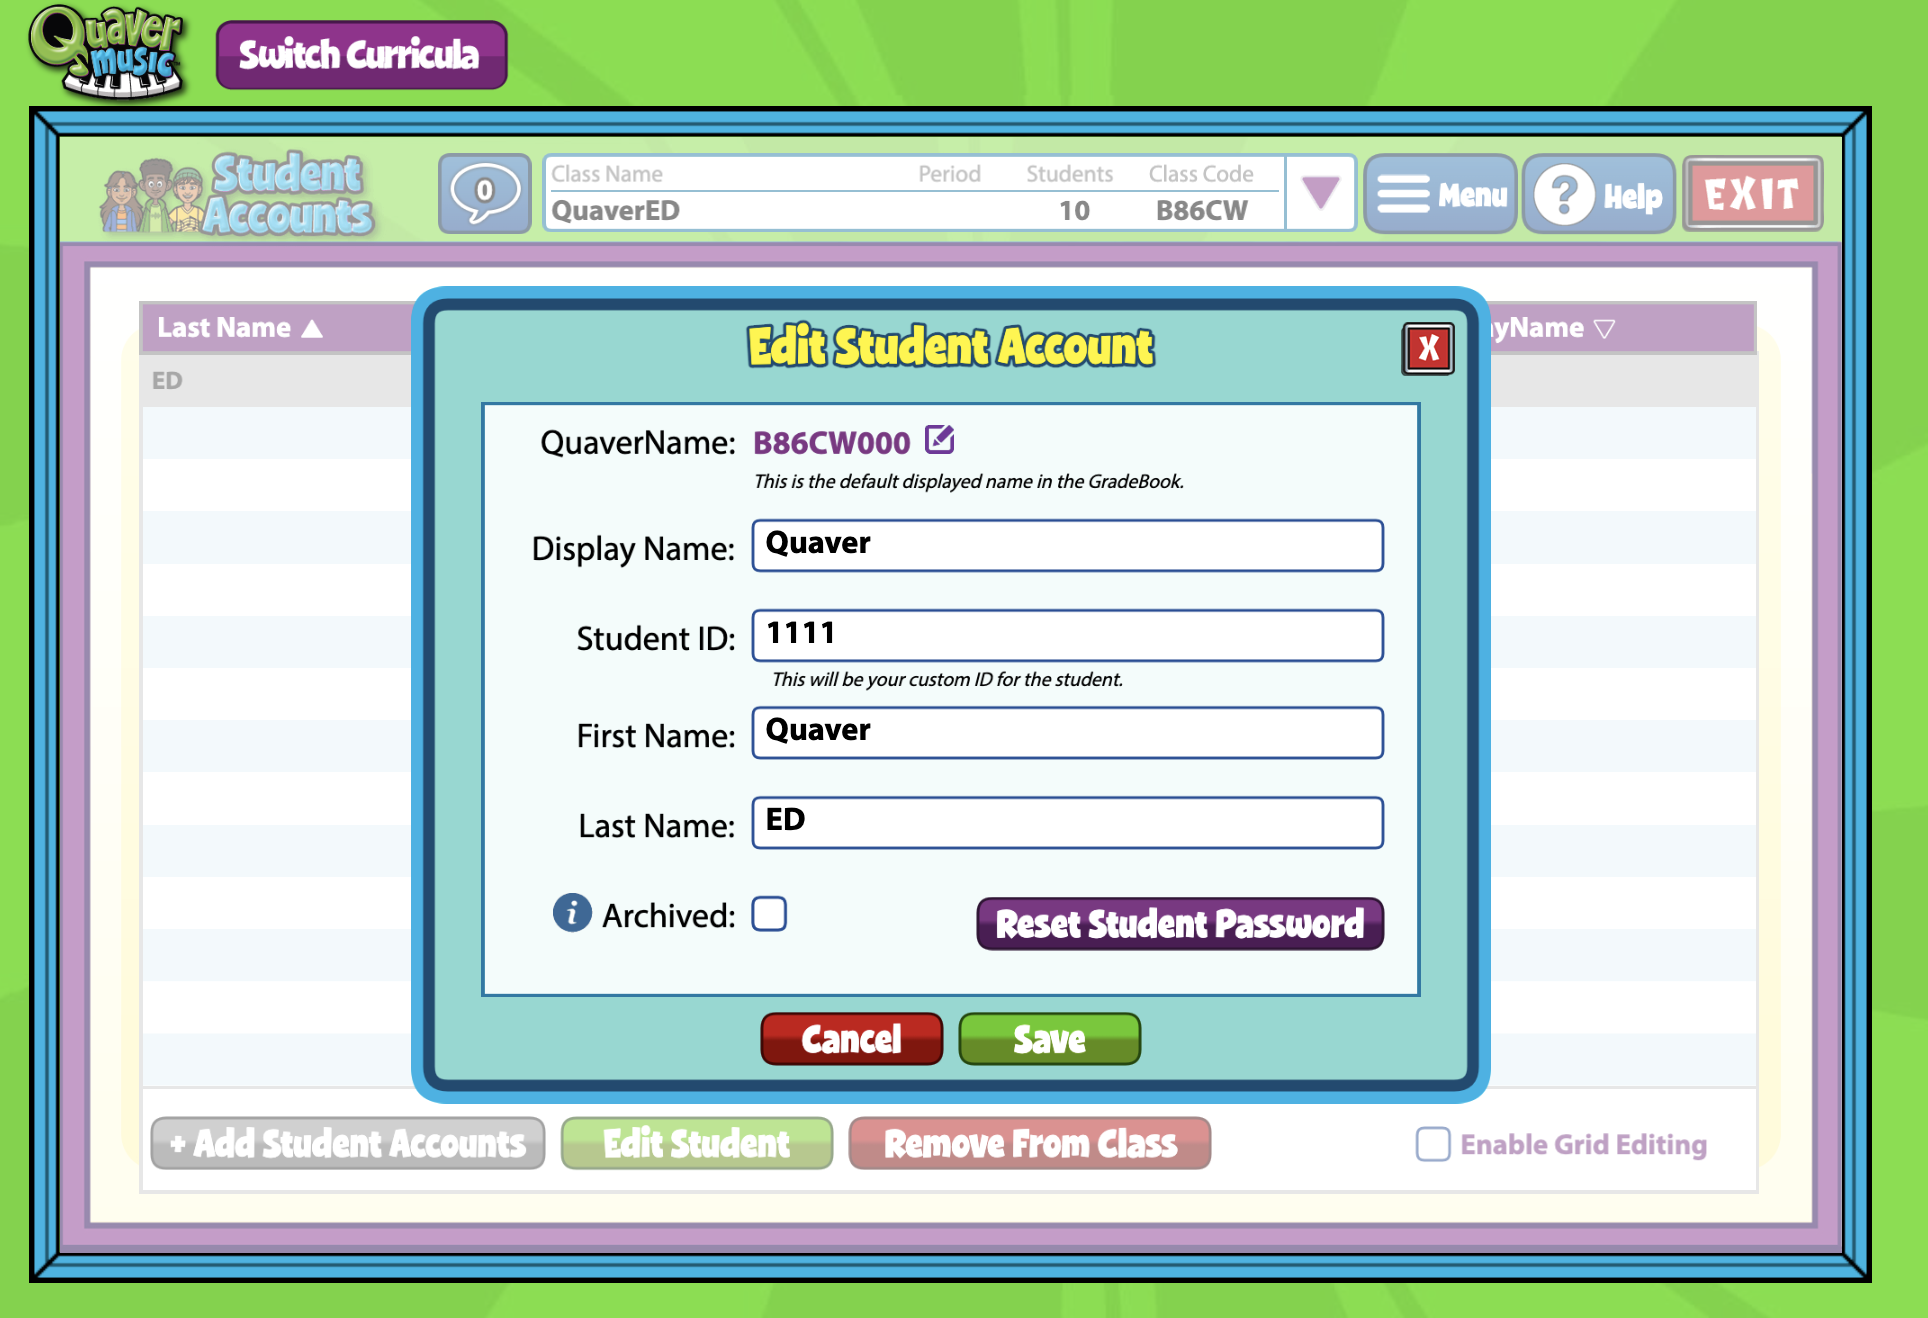
Task: Click the Student ID input field
Action: click(1068, 636)
